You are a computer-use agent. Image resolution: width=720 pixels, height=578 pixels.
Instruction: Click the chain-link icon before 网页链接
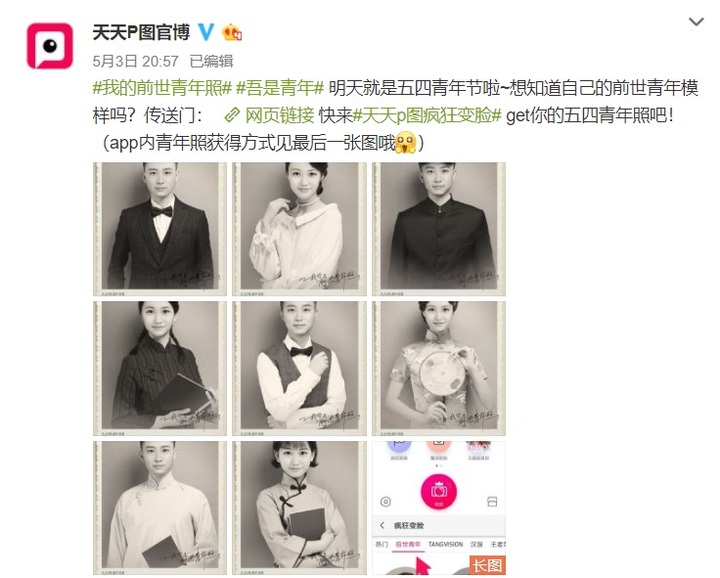click(232, 116)
